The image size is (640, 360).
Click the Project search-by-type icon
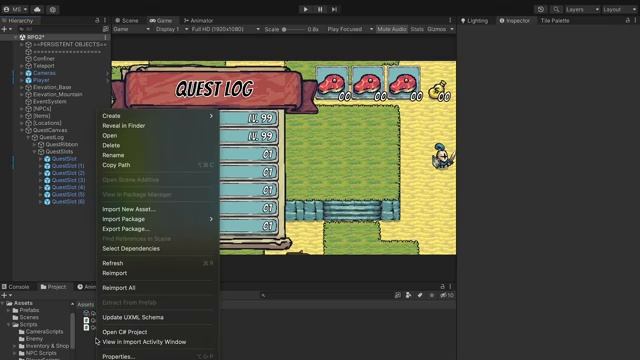408,295
